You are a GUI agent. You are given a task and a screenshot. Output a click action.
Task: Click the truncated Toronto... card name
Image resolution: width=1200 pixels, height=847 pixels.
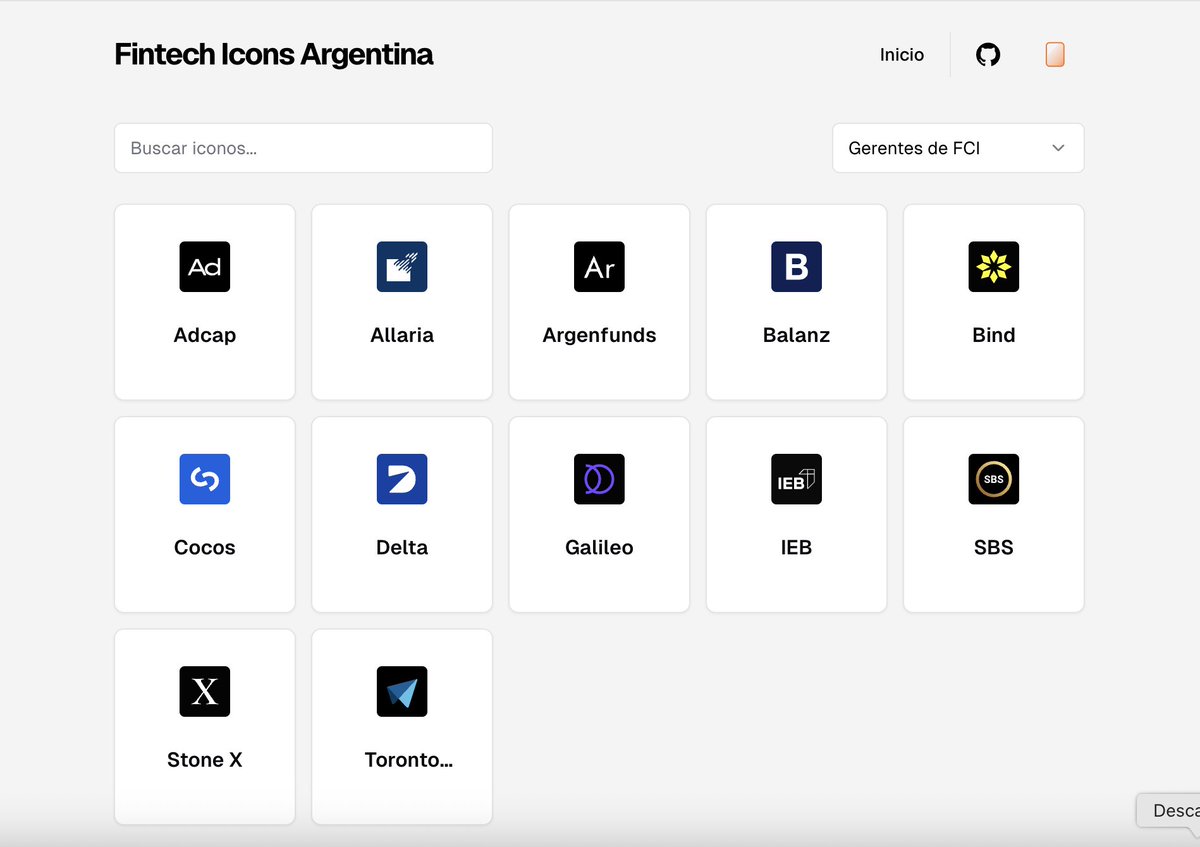408,760
